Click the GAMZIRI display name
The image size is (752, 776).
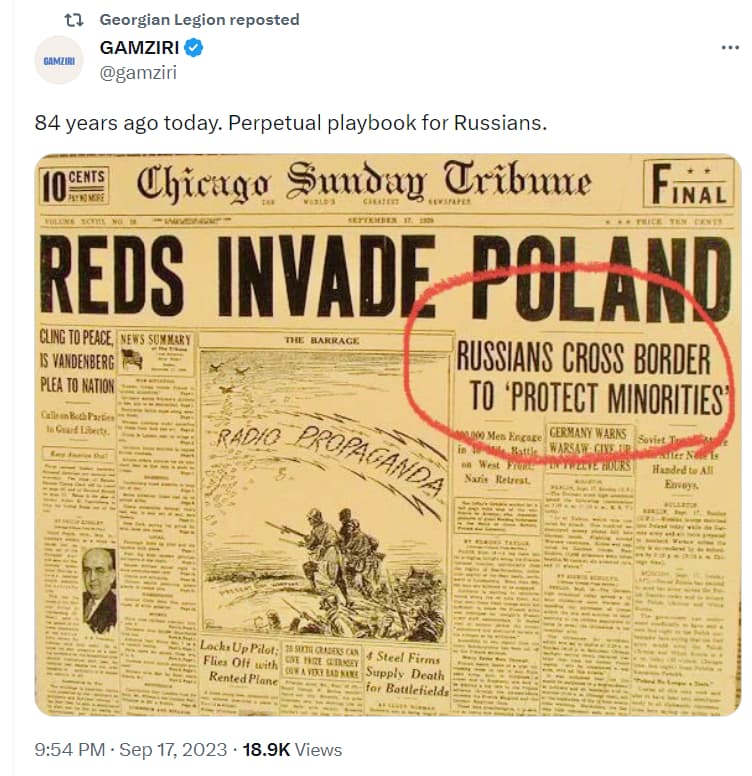[139, 48]
